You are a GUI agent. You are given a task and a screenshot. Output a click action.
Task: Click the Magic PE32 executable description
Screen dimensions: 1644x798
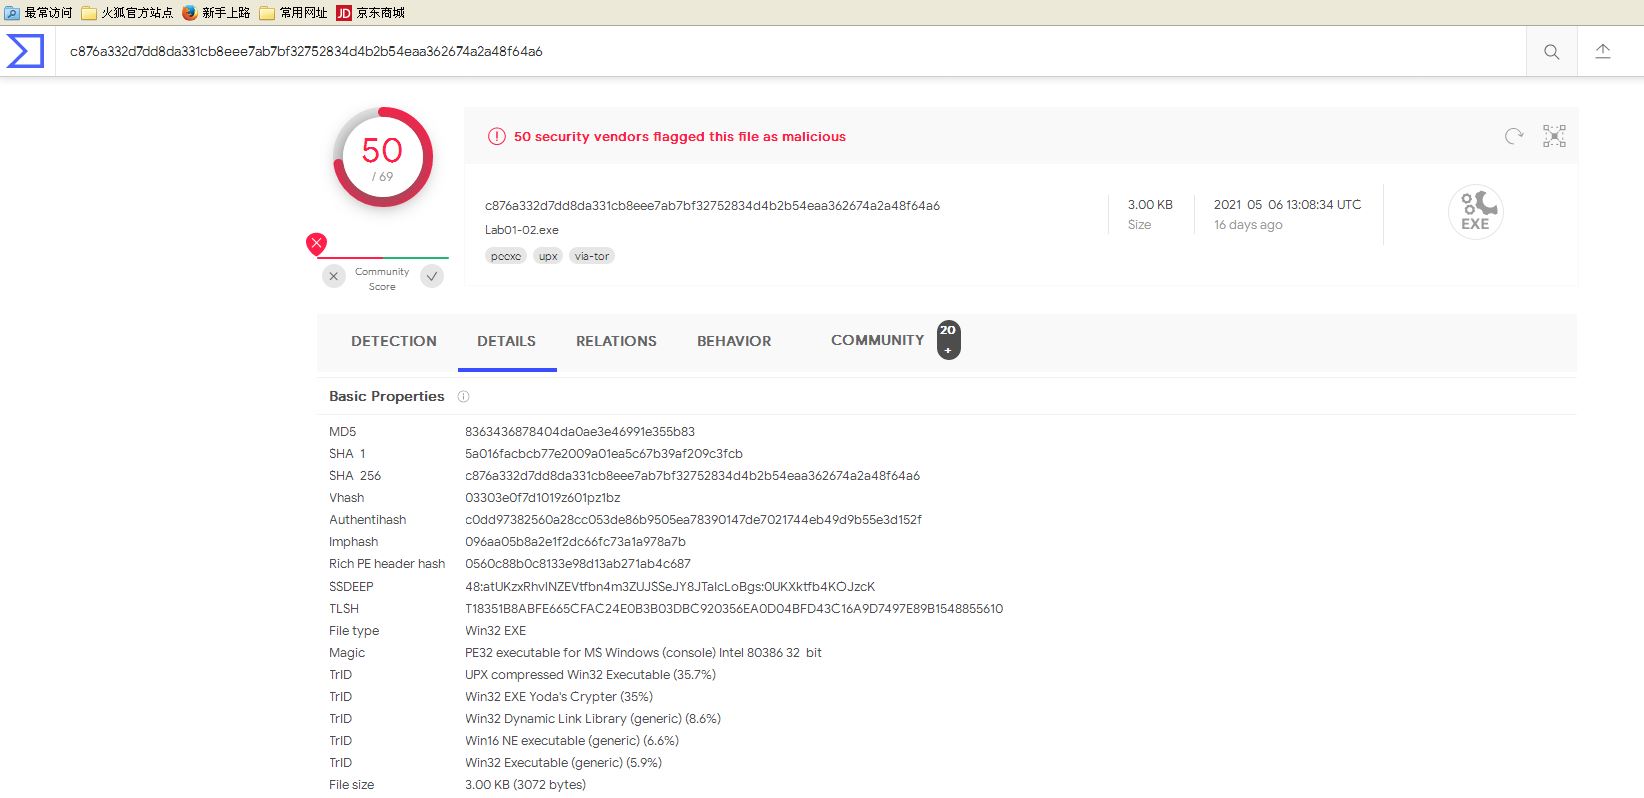643,653
